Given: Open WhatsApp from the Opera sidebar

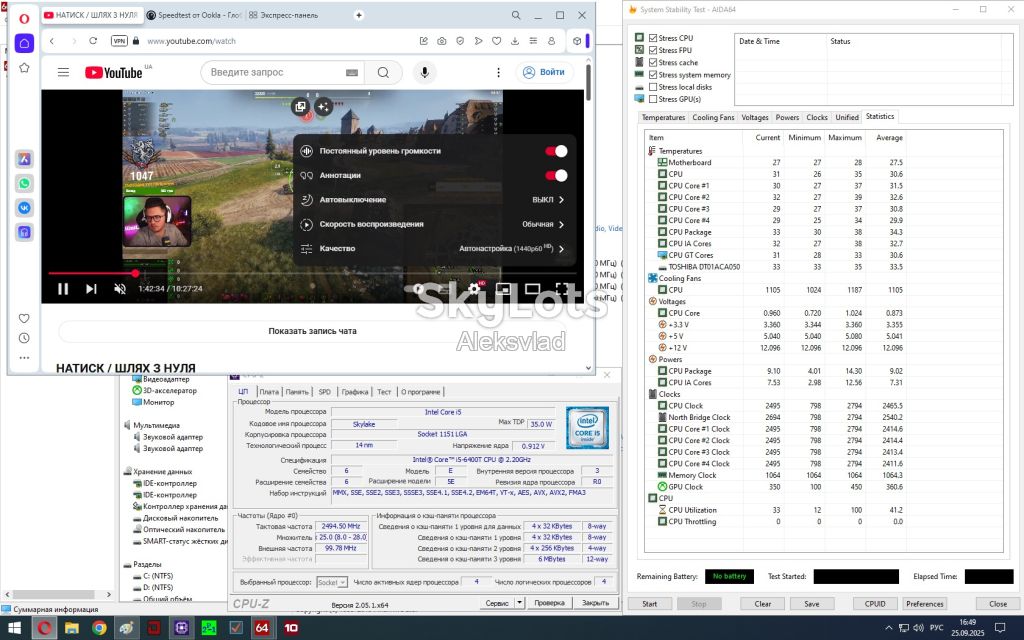Looking at the screenshot, I should tap(24, 184).
